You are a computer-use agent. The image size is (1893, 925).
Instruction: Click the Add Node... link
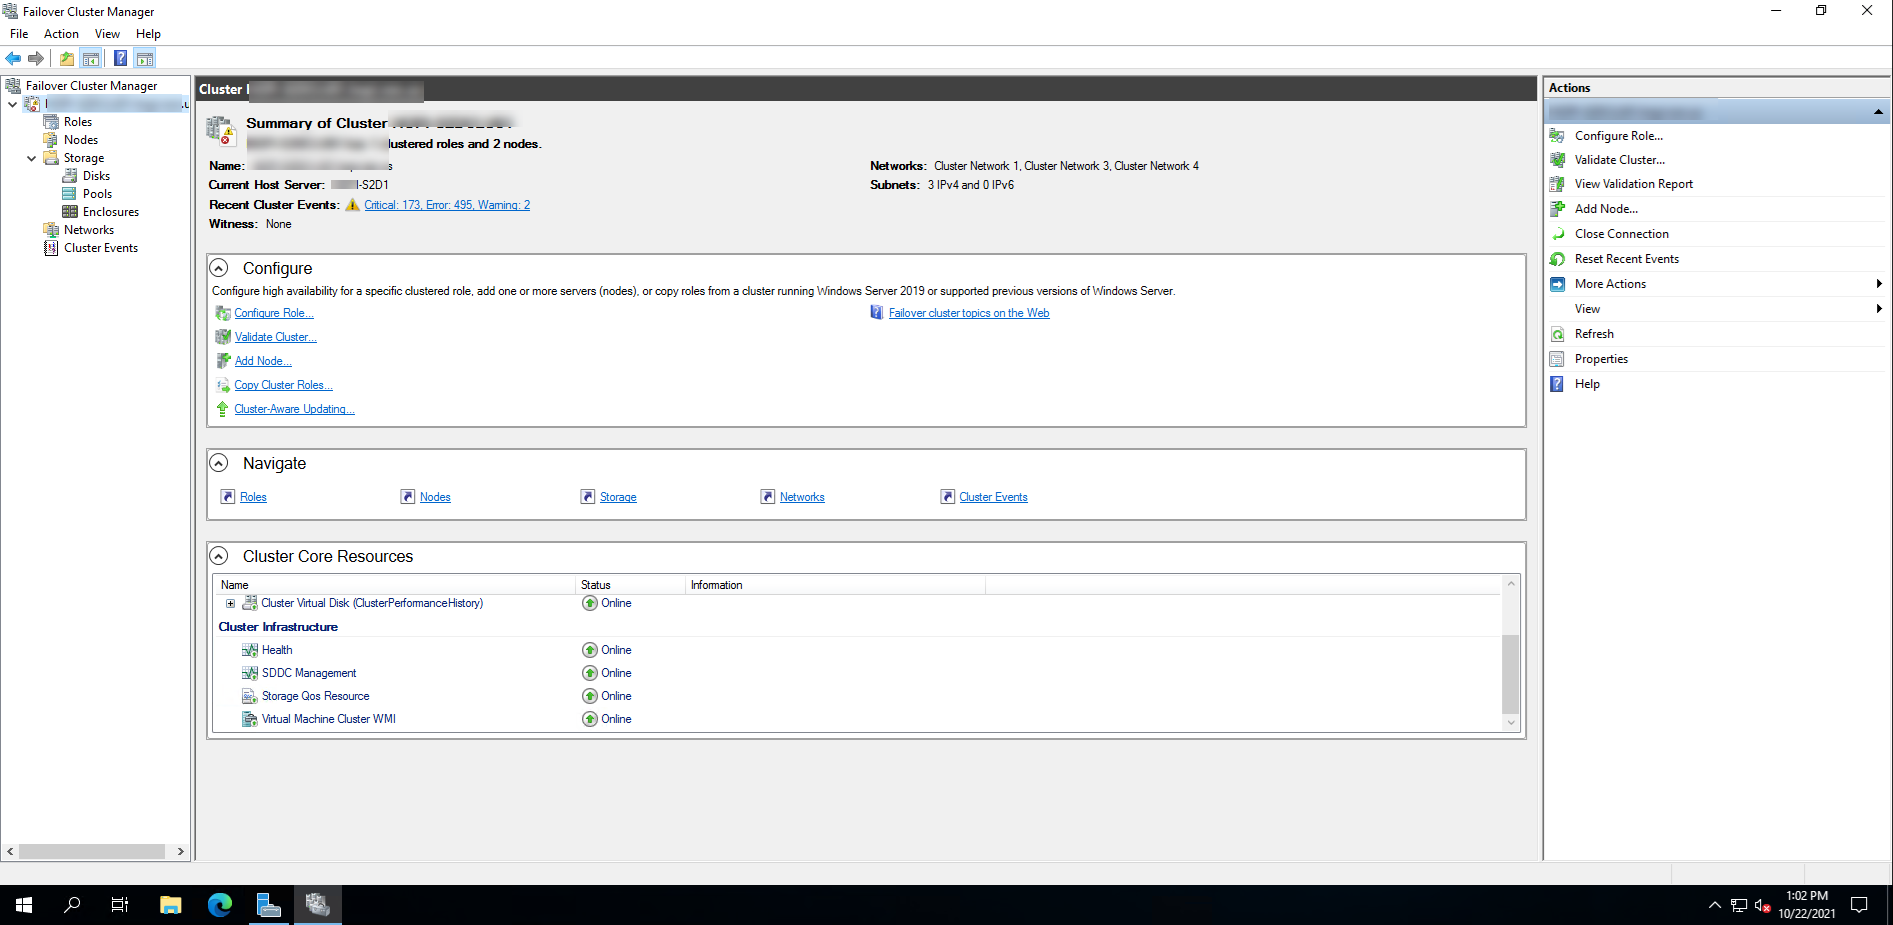pyautogui.click(x=263, y=361)
